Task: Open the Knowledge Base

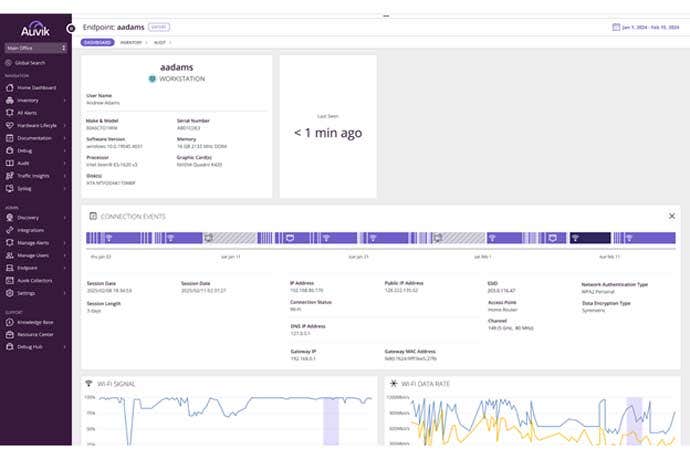Action: (35, 321)
